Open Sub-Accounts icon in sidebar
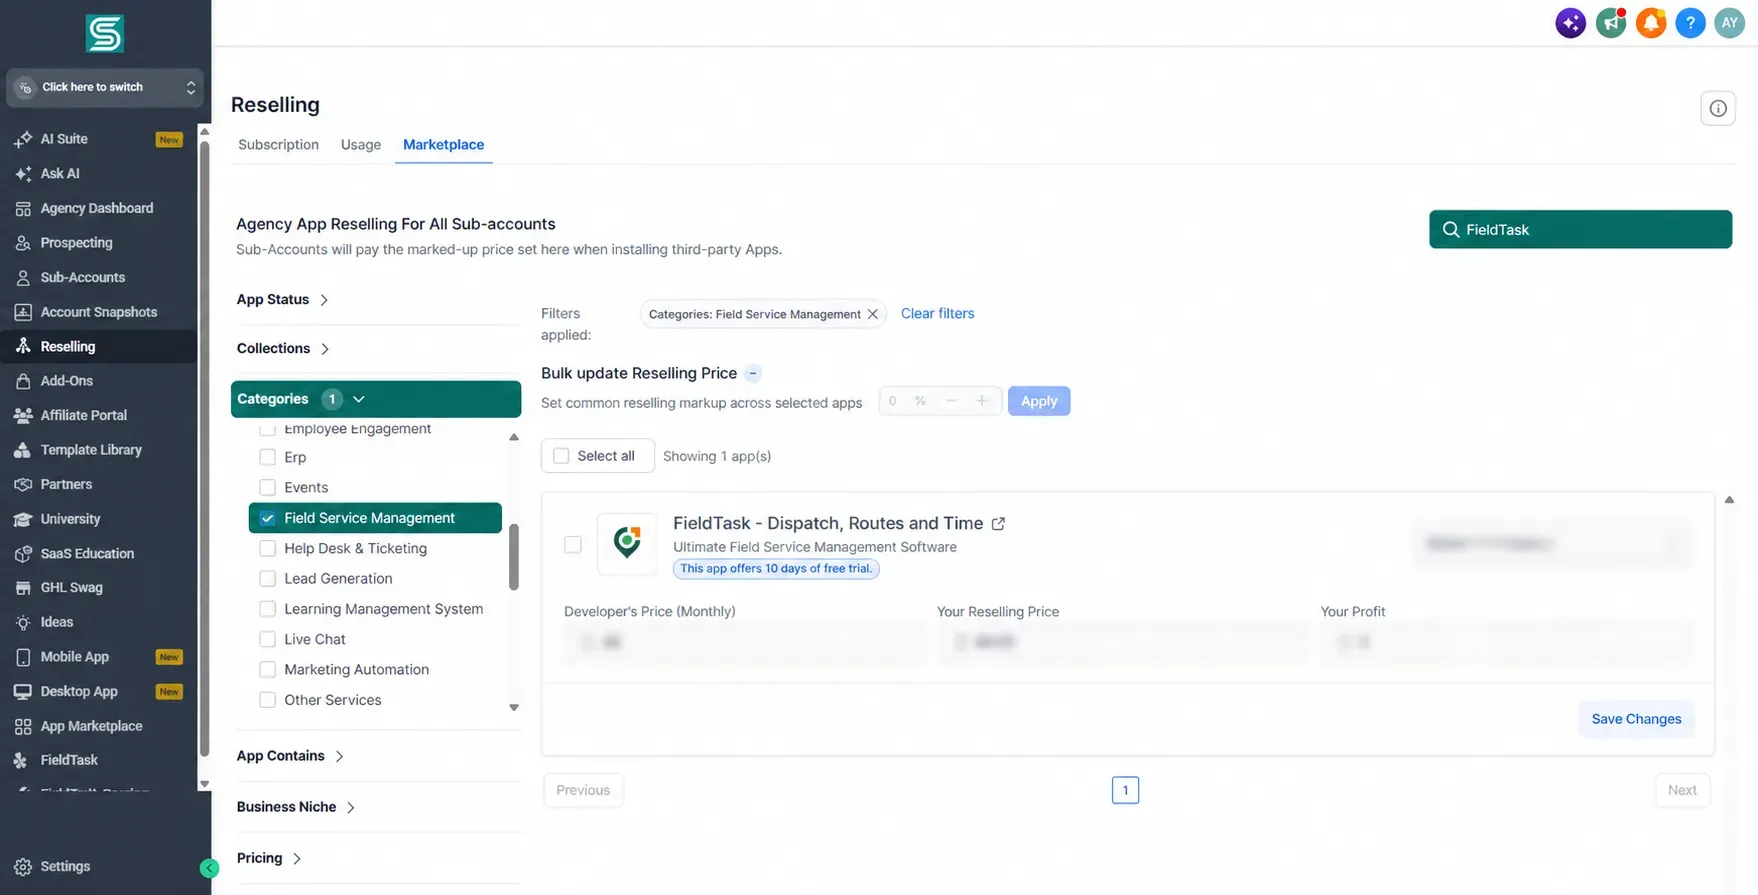 [x=23, y=277]
